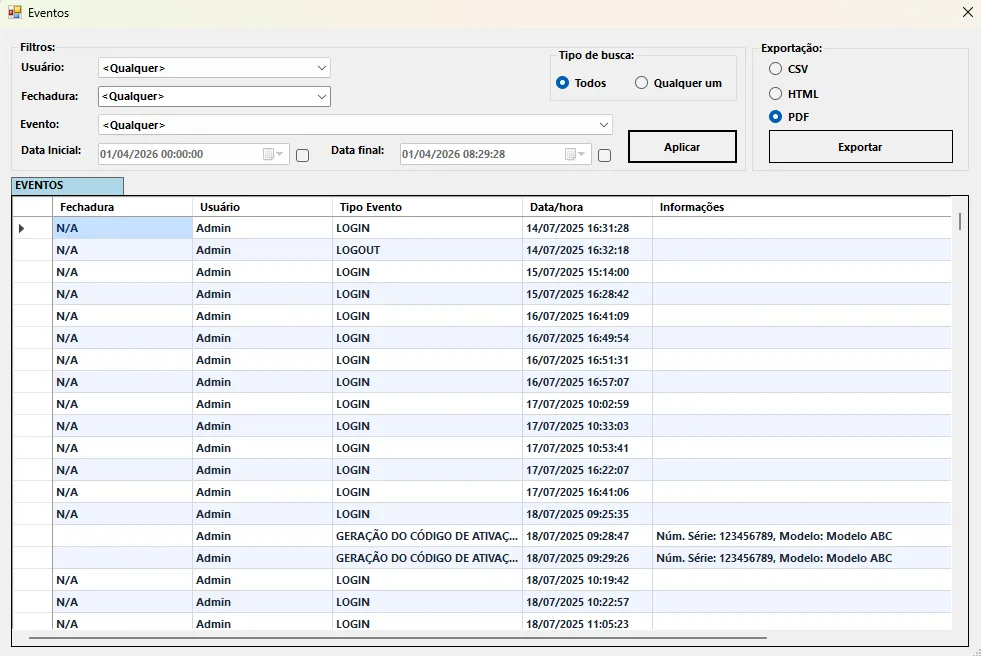Select the cell 17/07/2025 16:22:07
Viewport: 981px width, 656px height.
tap(587, 470)
